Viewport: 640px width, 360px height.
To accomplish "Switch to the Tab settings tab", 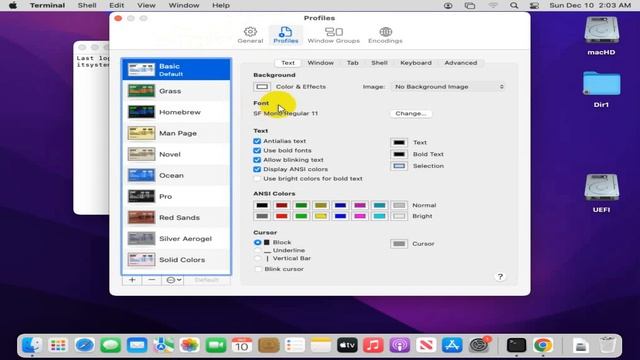I will point(353,63).
